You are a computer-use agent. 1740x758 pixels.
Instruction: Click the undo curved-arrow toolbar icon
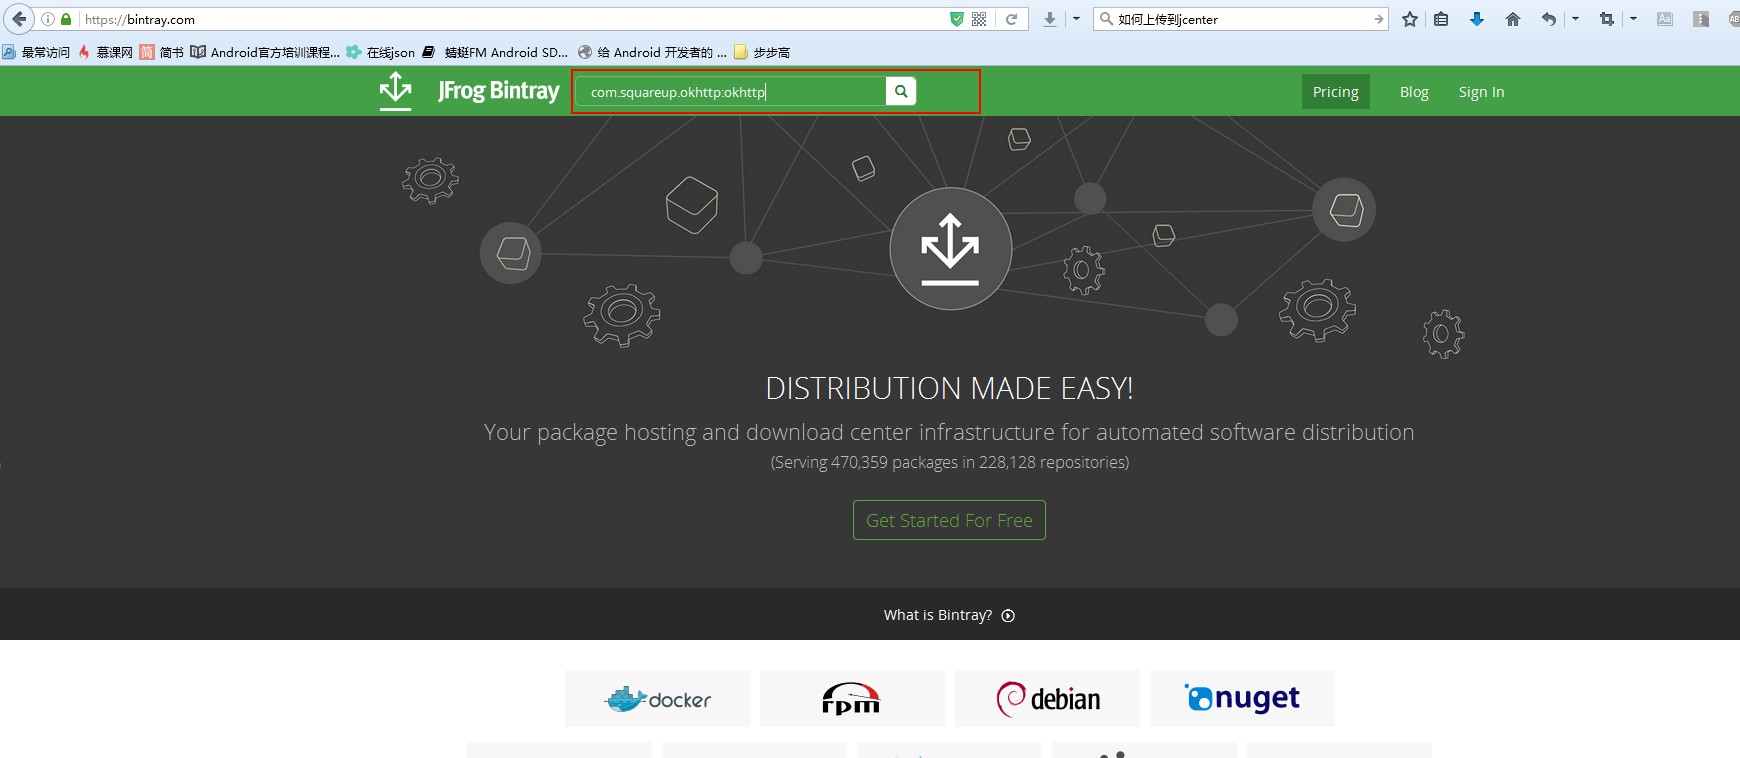pos(1549,19)
